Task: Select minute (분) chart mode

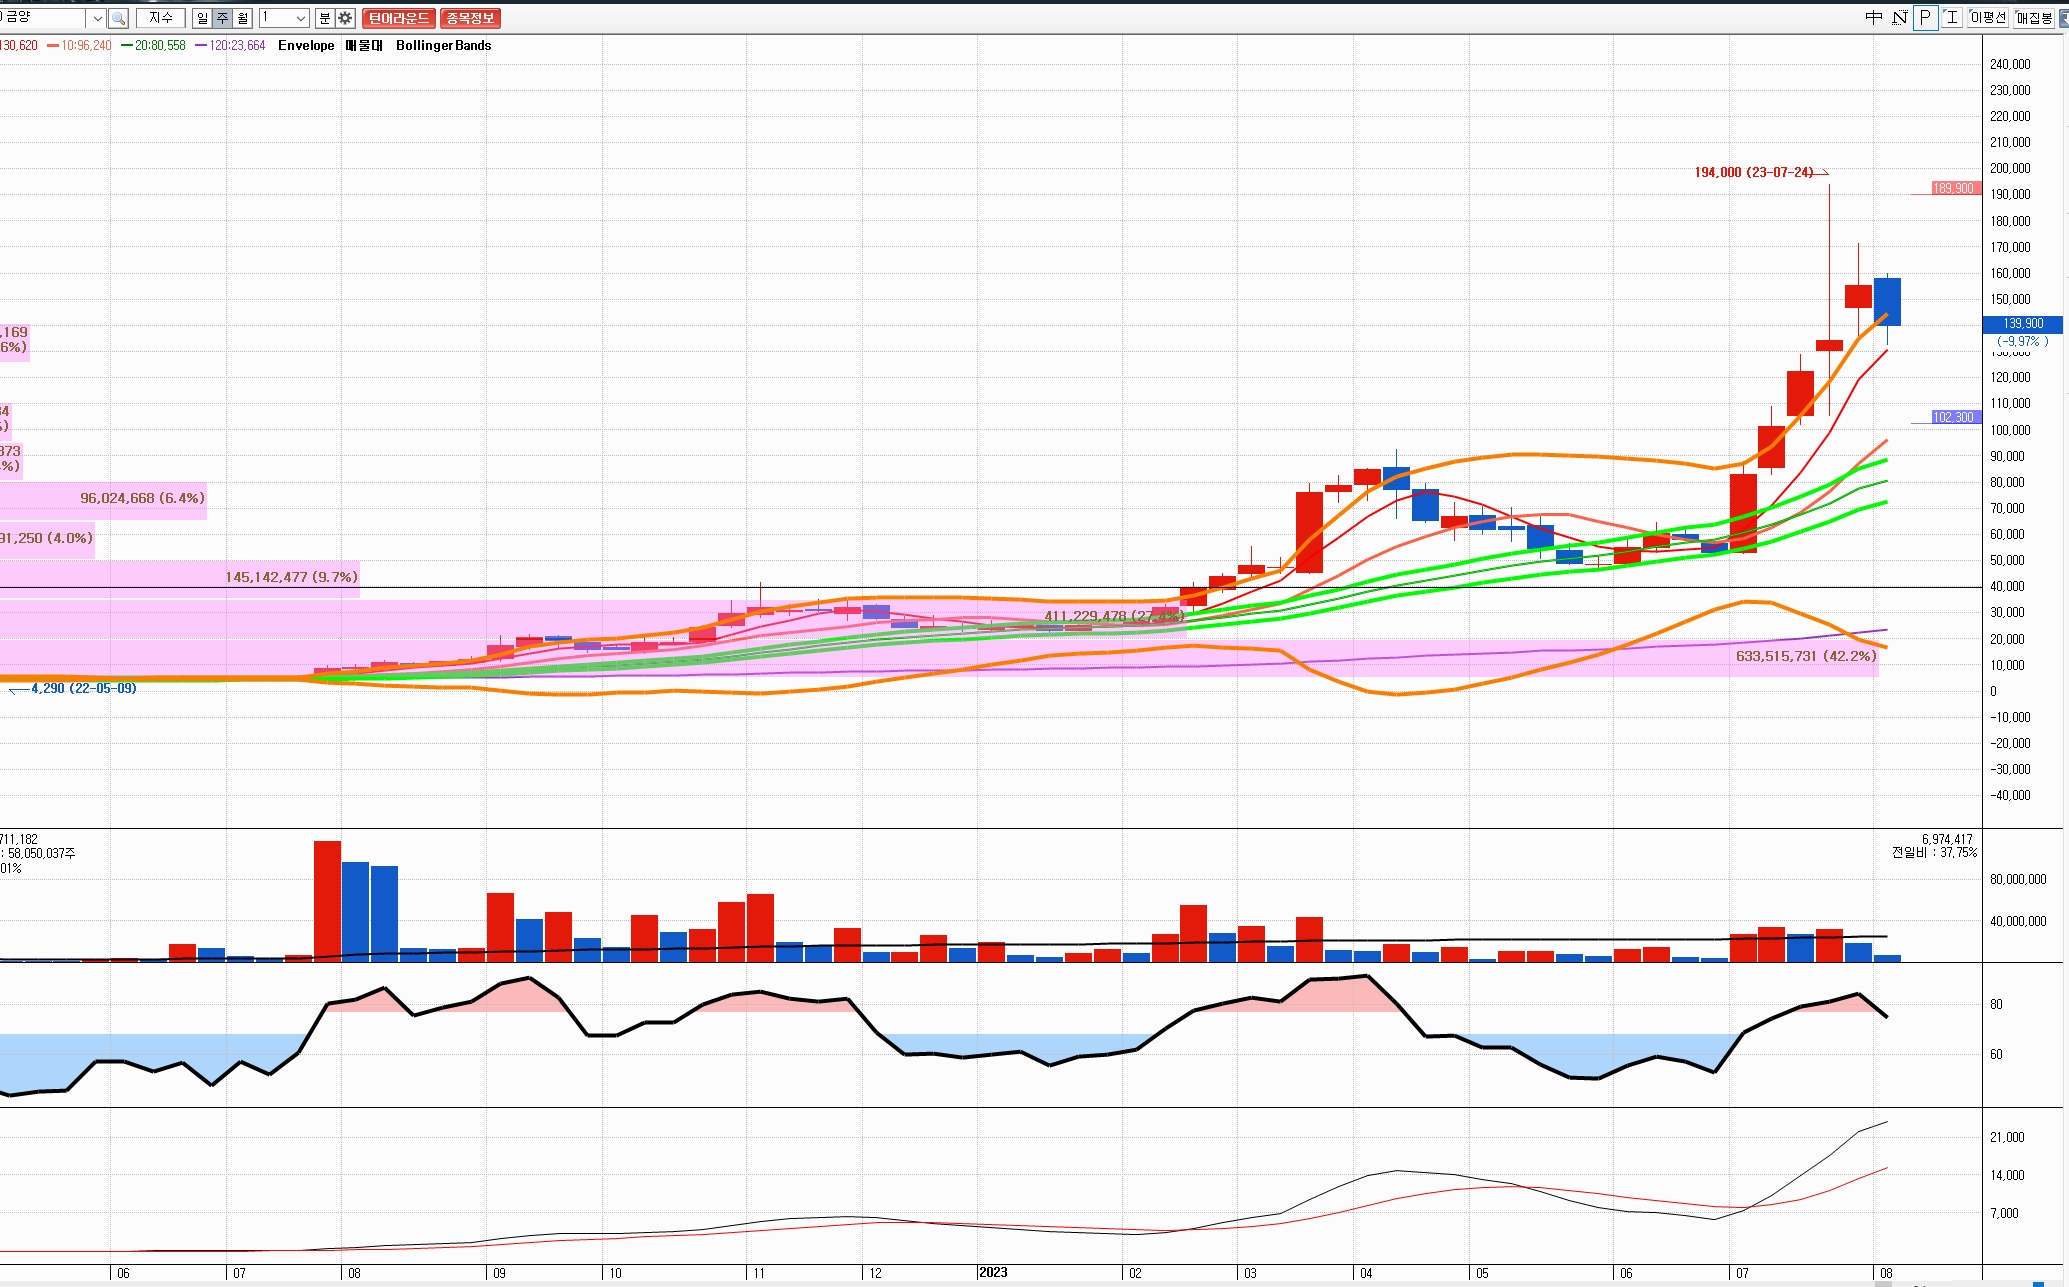Action: (x=324, y=18)
